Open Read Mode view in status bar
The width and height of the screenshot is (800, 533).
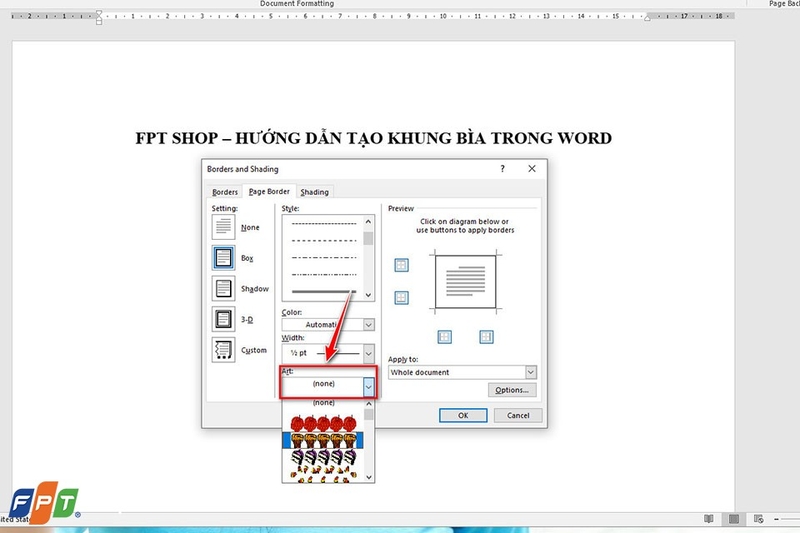tap(709, 519)
